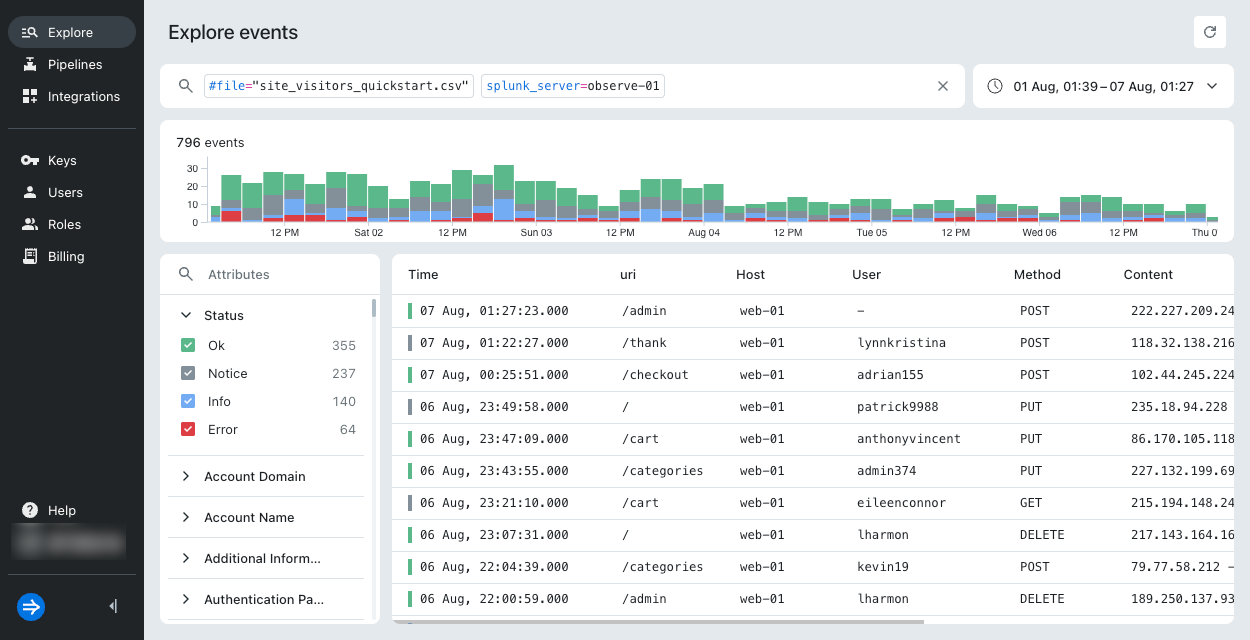Click the attributes panel vertical scrollbar
The height and width of the screenshot is (640, 1250).
click(374, 308)
